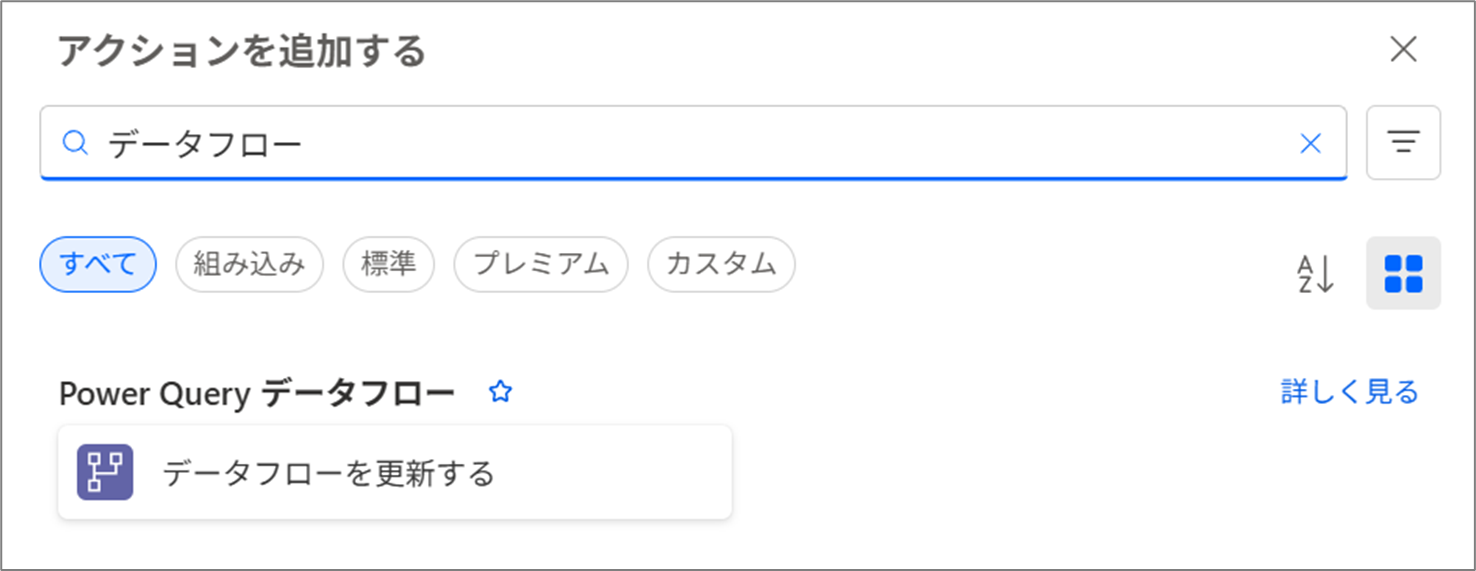Close the アクションを追加する panel
The width and height of the screenshot is (1476, 571).
(1404, 49)
